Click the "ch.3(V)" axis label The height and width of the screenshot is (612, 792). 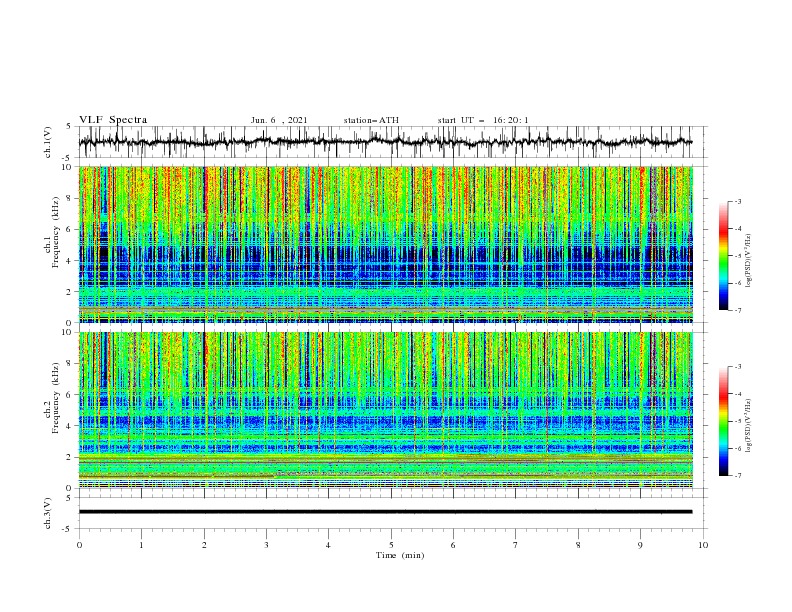tap(48, 513)
